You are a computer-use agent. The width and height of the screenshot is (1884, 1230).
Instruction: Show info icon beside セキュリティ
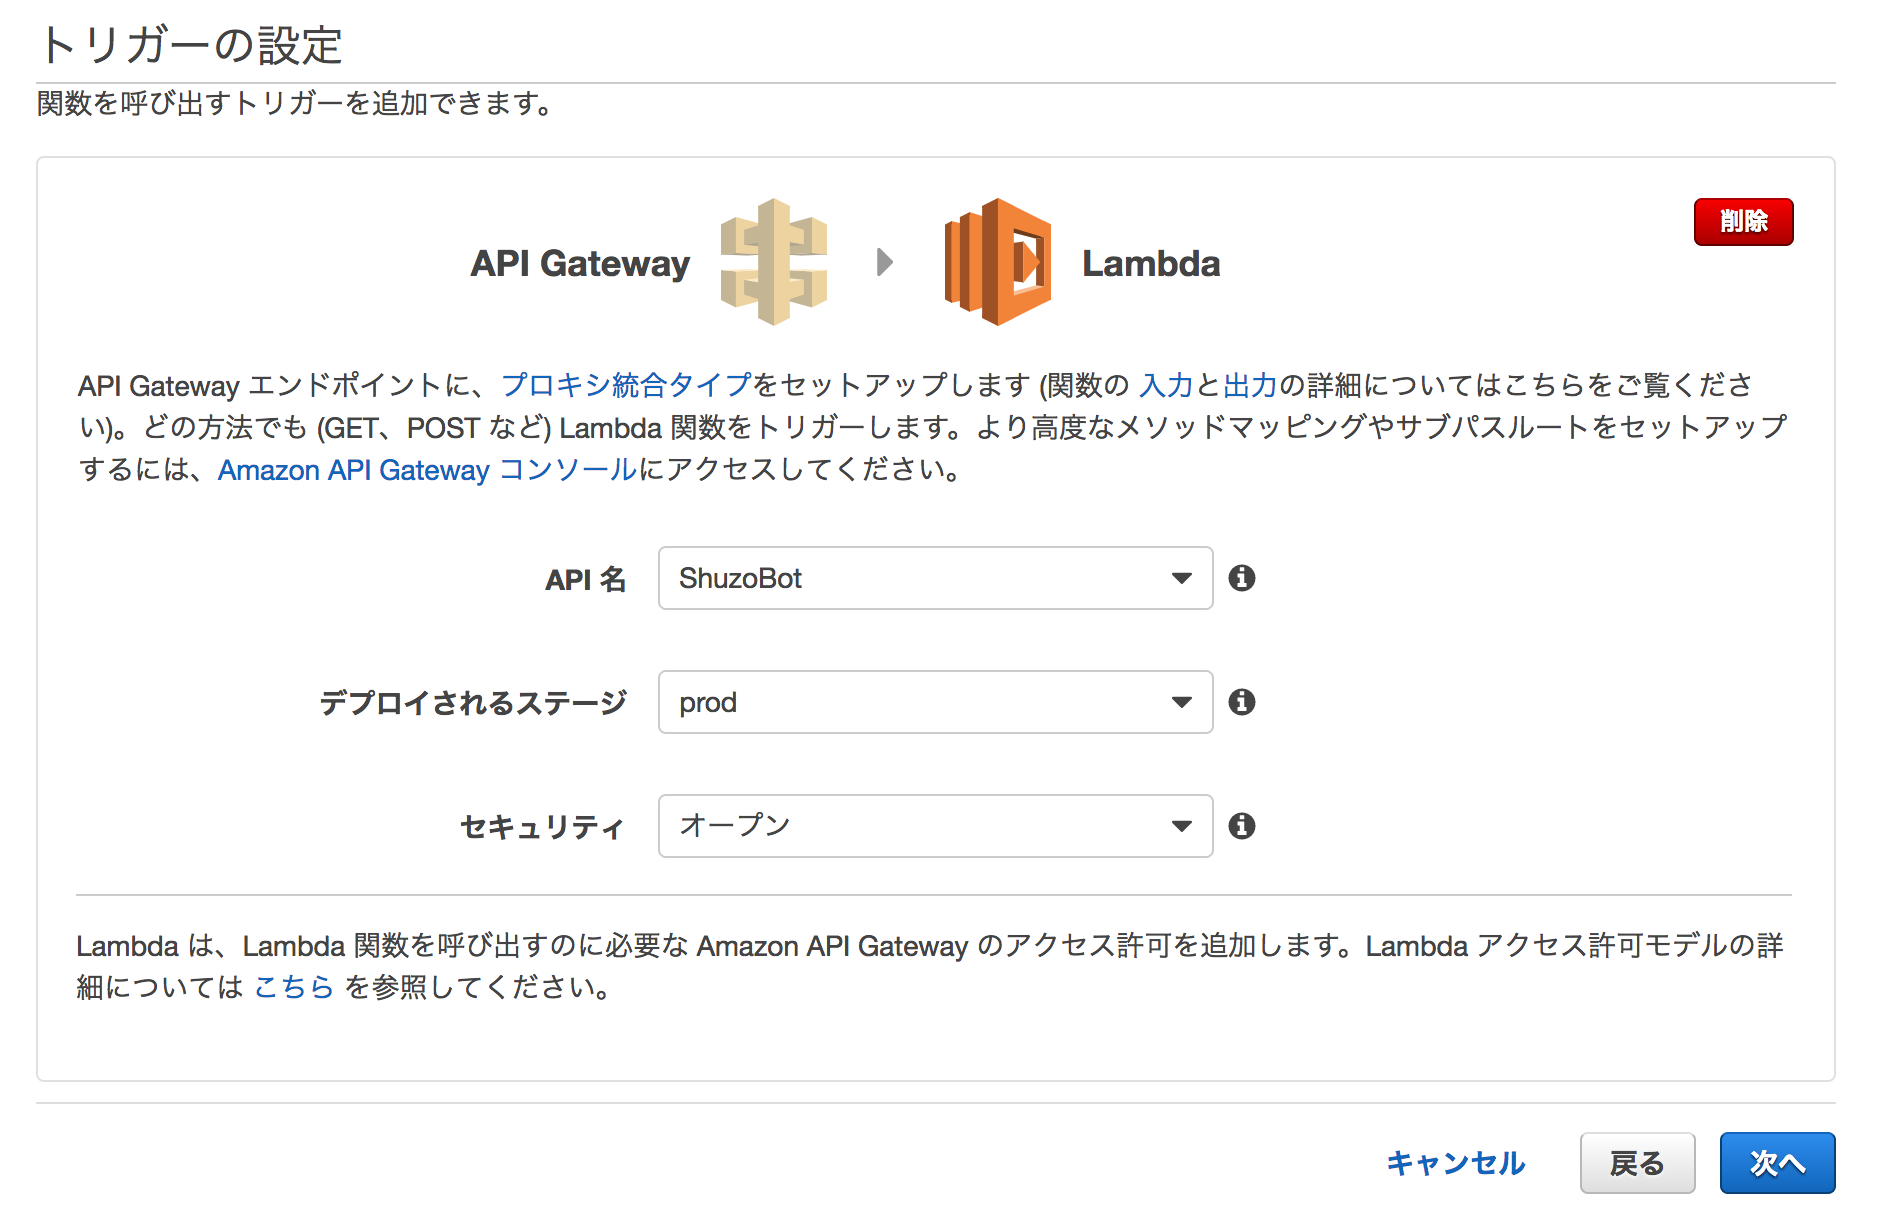(x=1242, y=826)
